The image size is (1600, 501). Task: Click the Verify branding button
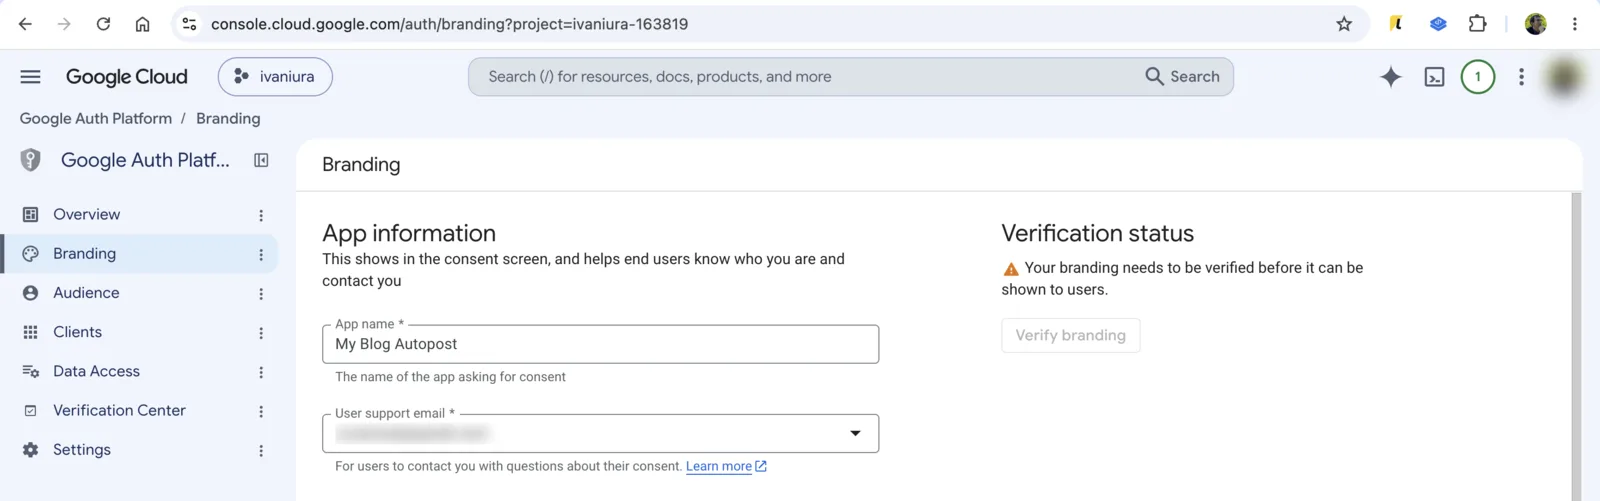pos(1070,335)
